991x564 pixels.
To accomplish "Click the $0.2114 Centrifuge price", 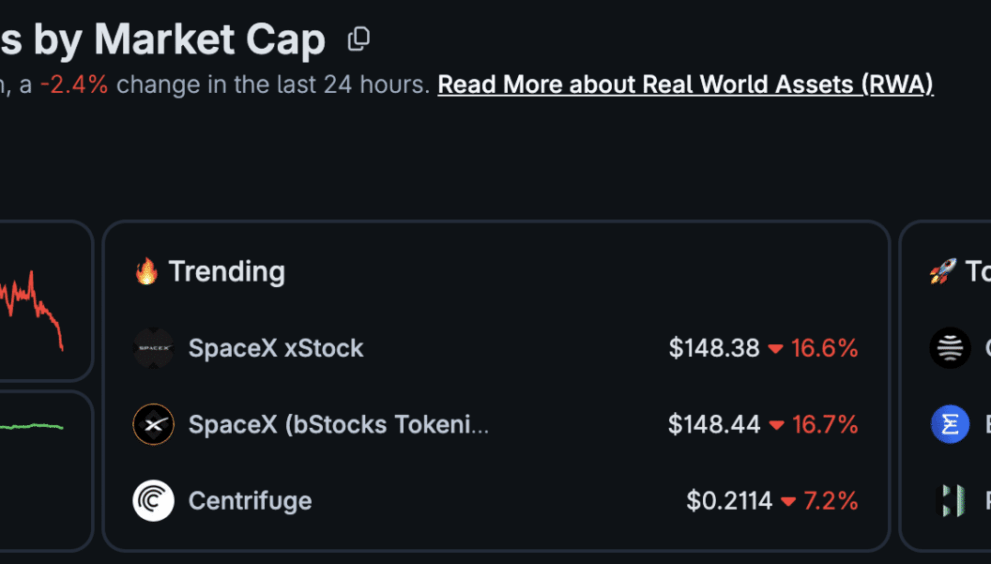I will click(x=729, y=501).
